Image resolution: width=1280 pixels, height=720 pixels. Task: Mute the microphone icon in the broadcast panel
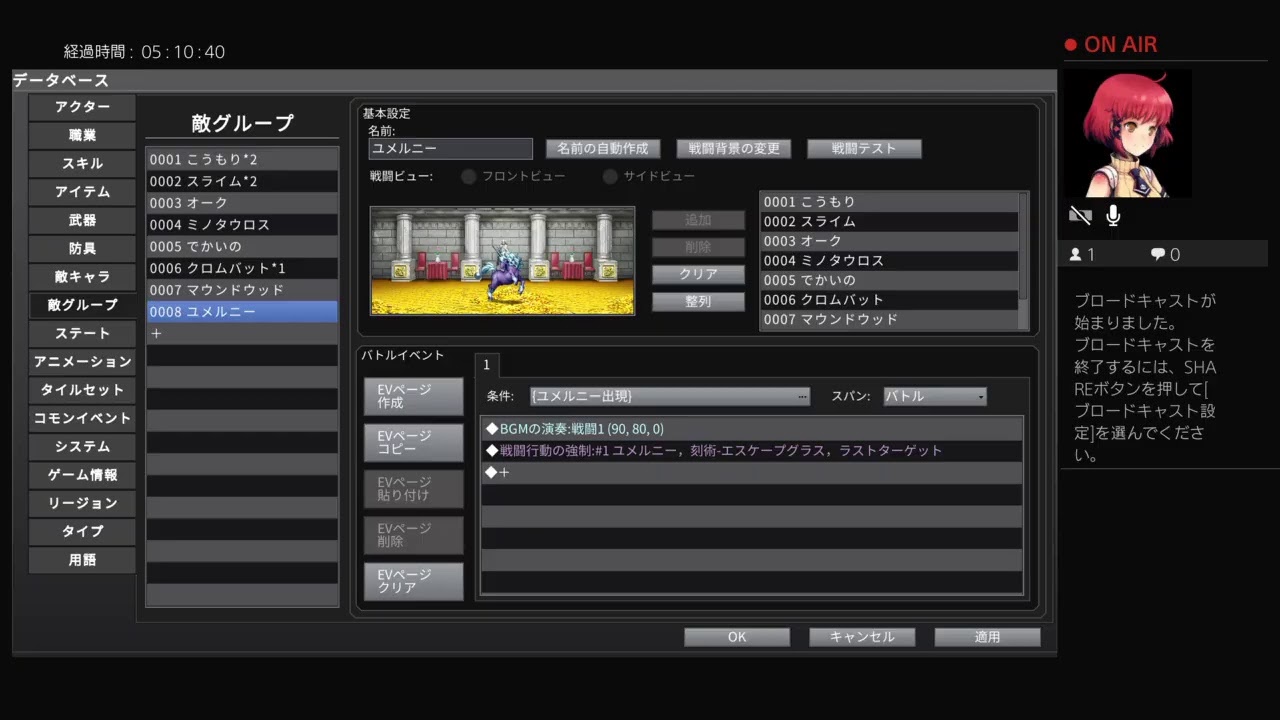(1111, 215)
